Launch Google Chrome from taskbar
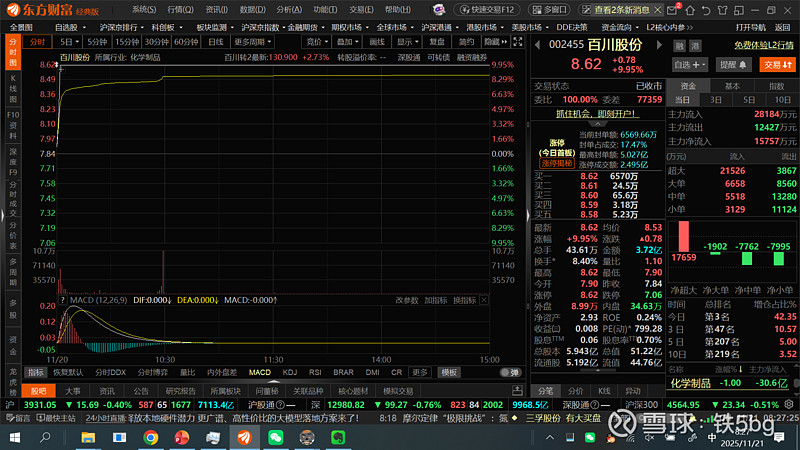800x450 pixels. 151,437
